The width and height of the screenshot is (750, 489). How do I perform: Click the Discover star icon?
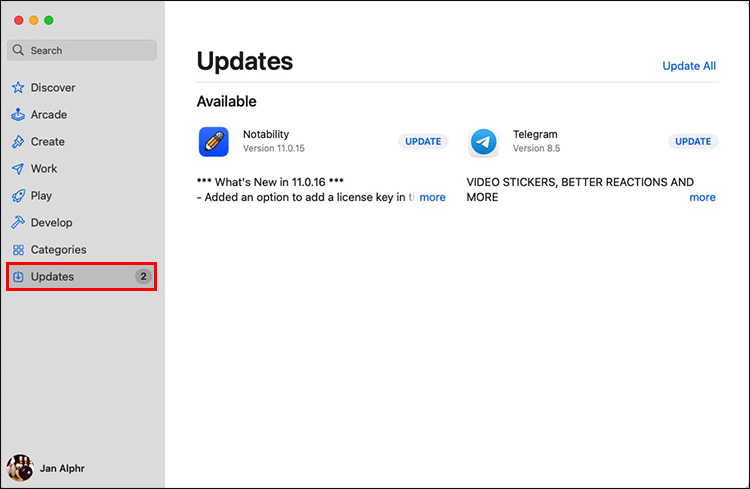pyautogui.click(x=18, y=88)
